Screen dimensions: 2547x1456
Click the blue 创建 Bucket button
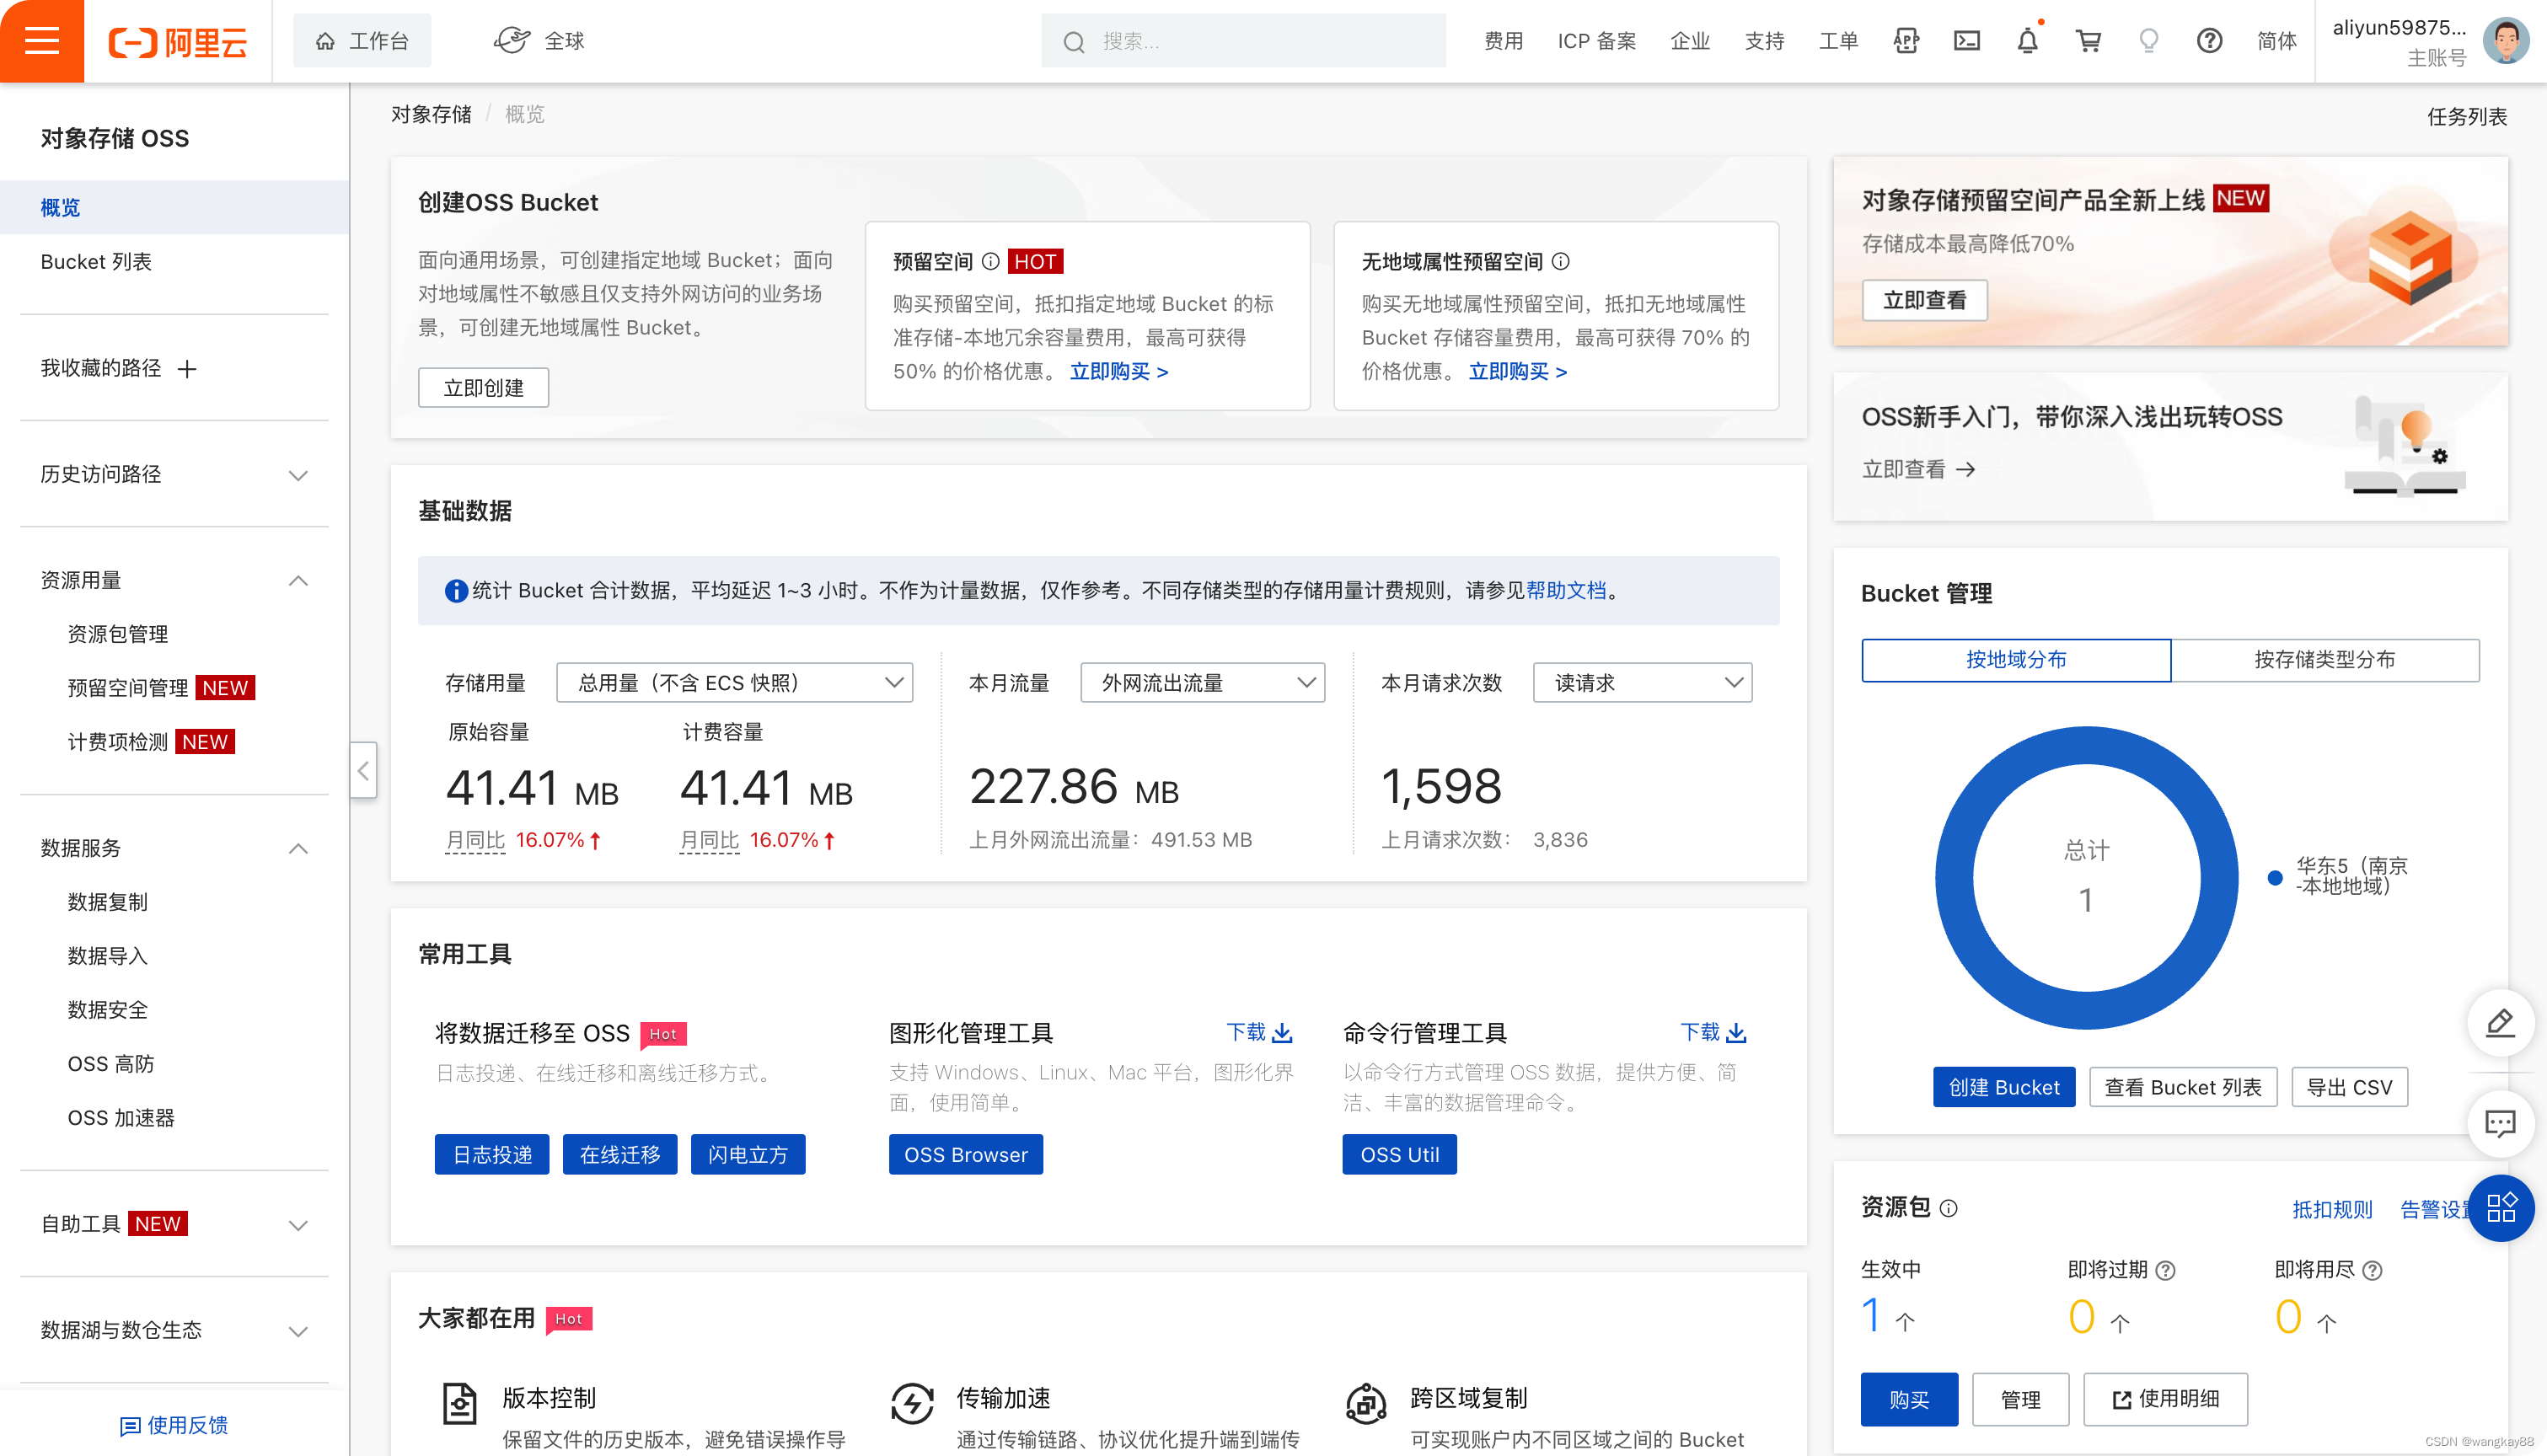(2004, 1087)
